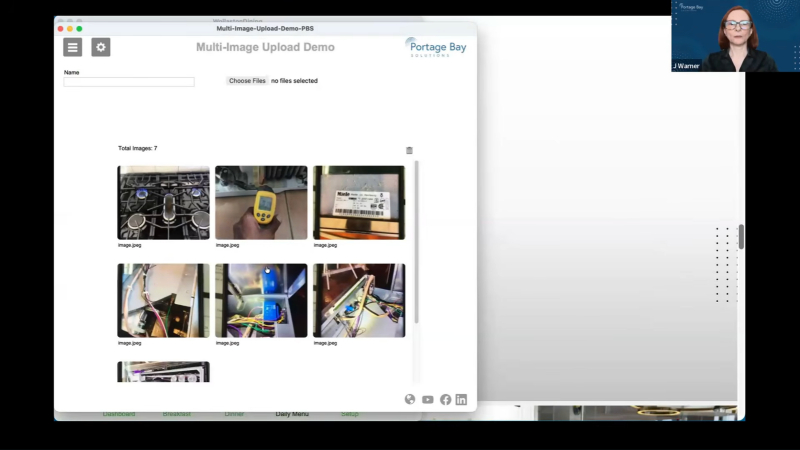The width and height of the screenshot is (800, 450).
Task: Click into the Name input field
Action: point(129,82)
